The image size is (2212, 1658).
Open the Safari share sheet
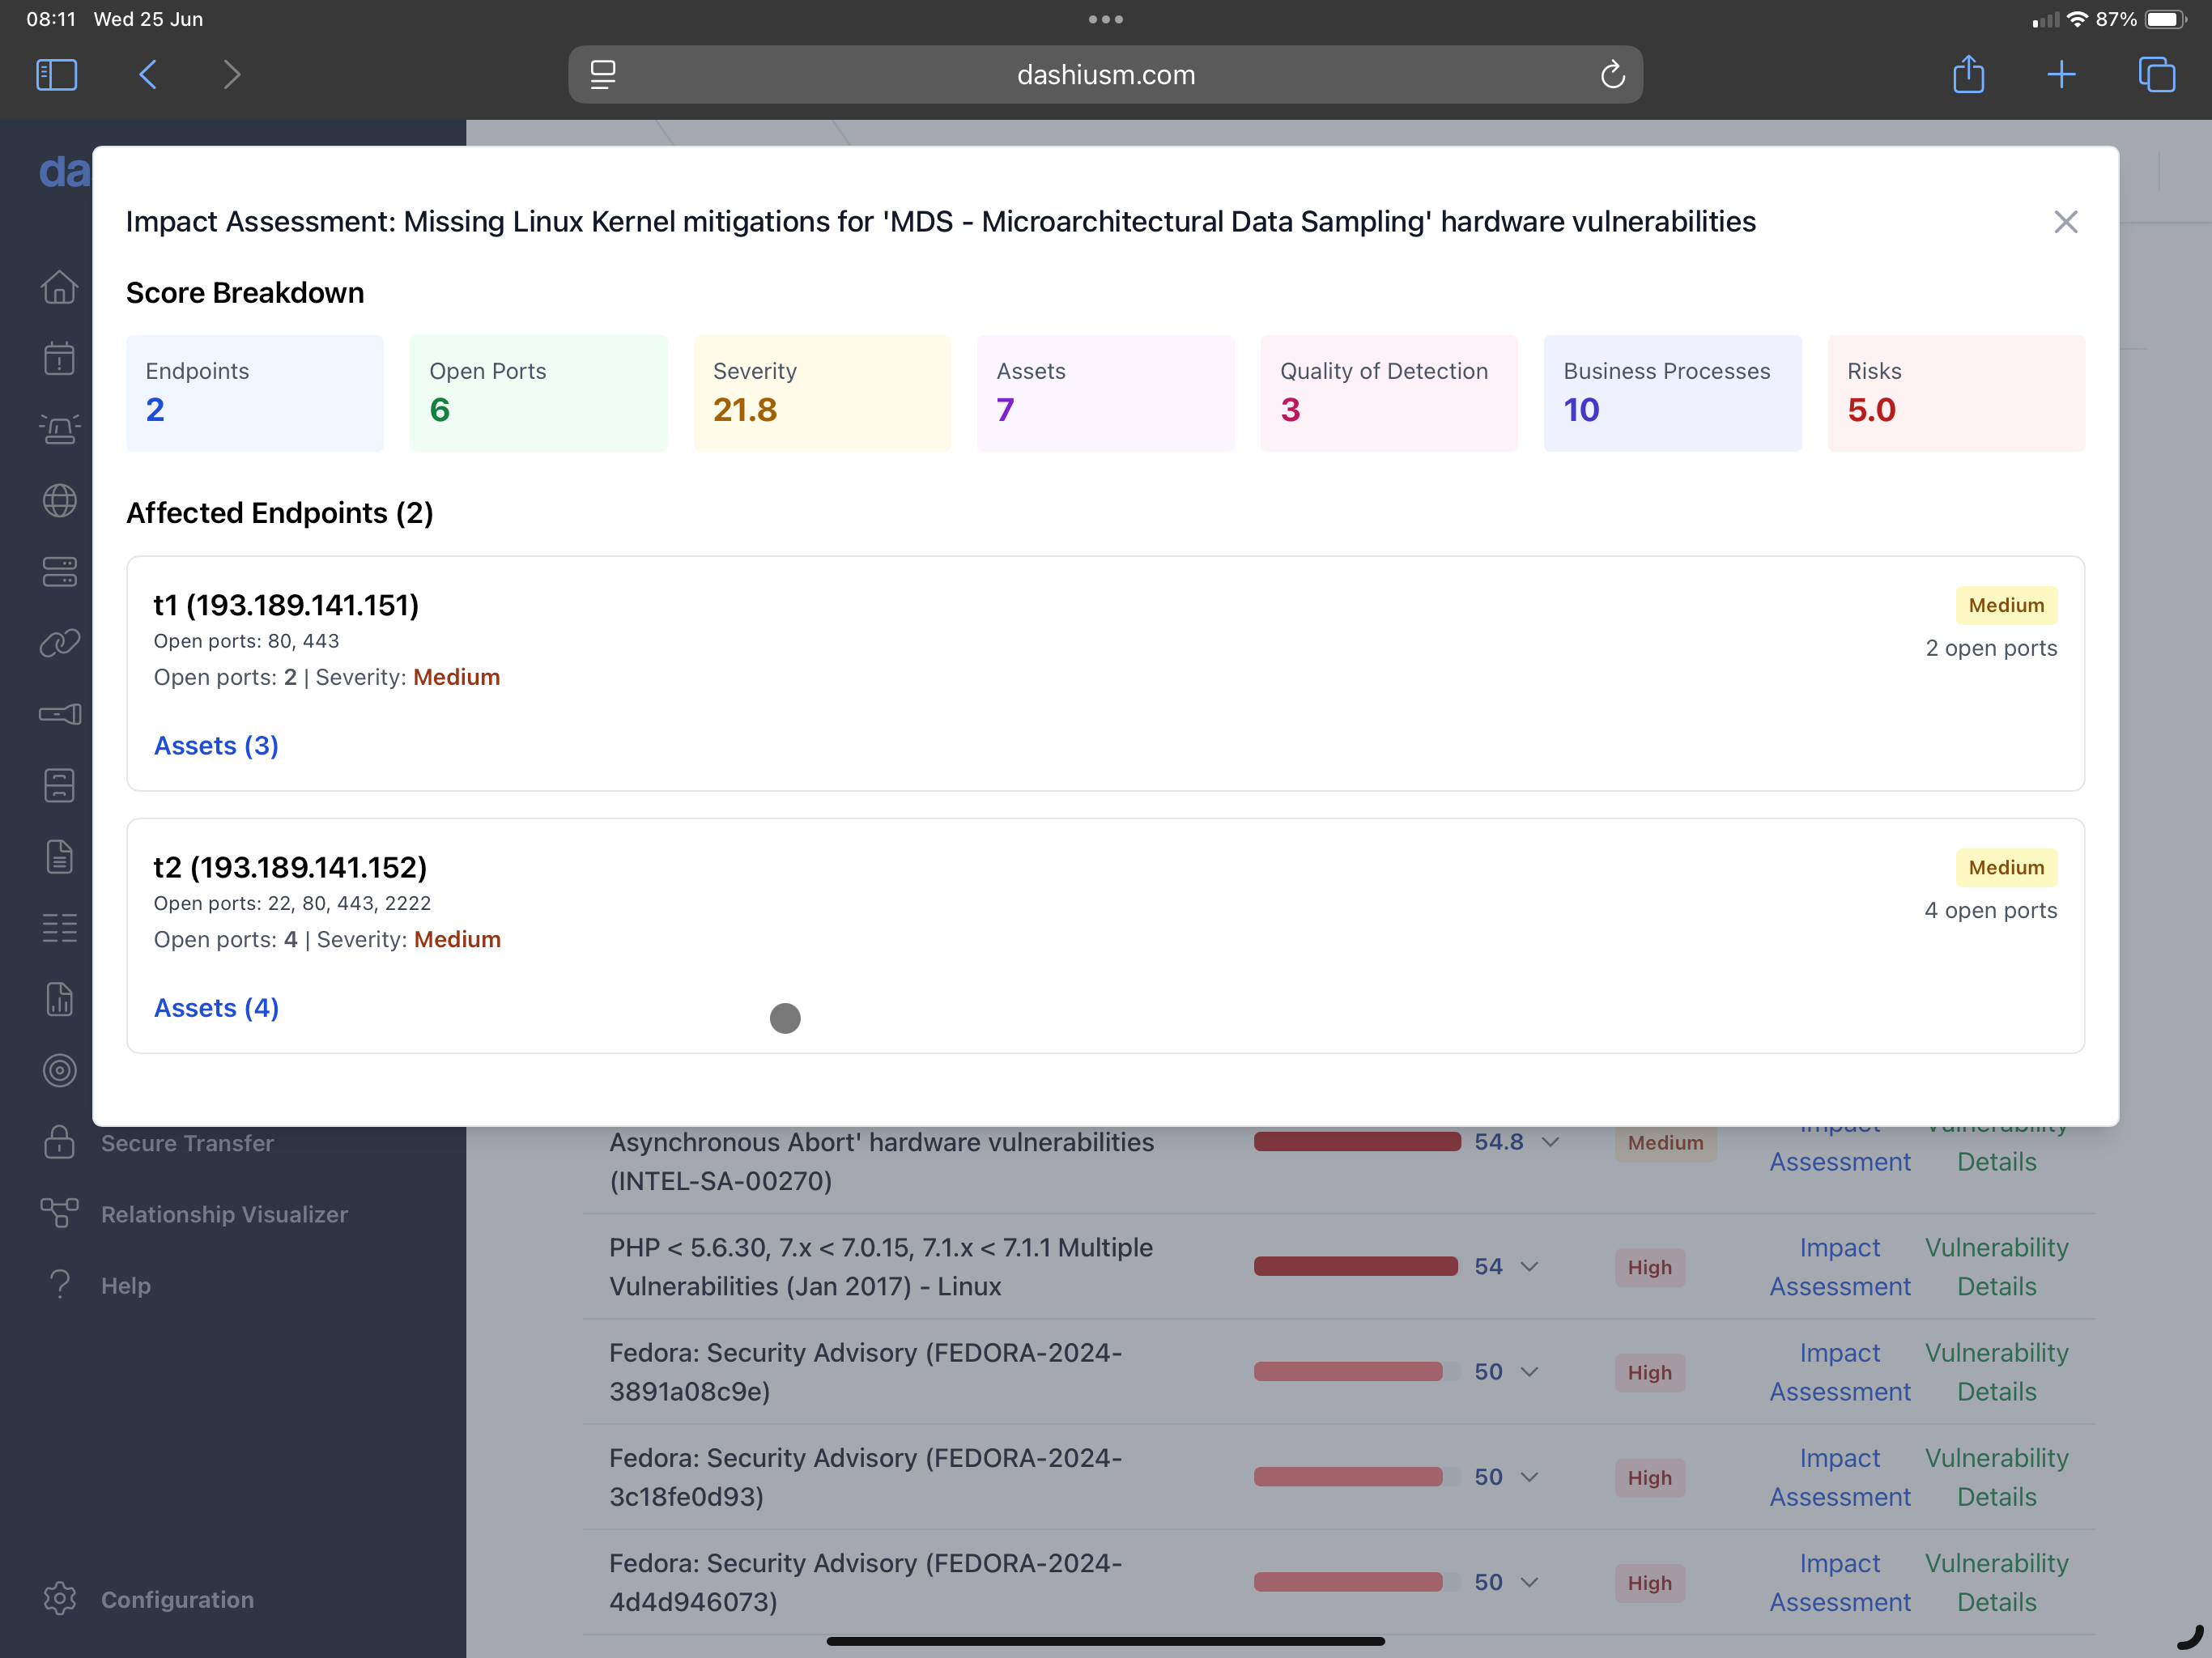click(1968, 74)
